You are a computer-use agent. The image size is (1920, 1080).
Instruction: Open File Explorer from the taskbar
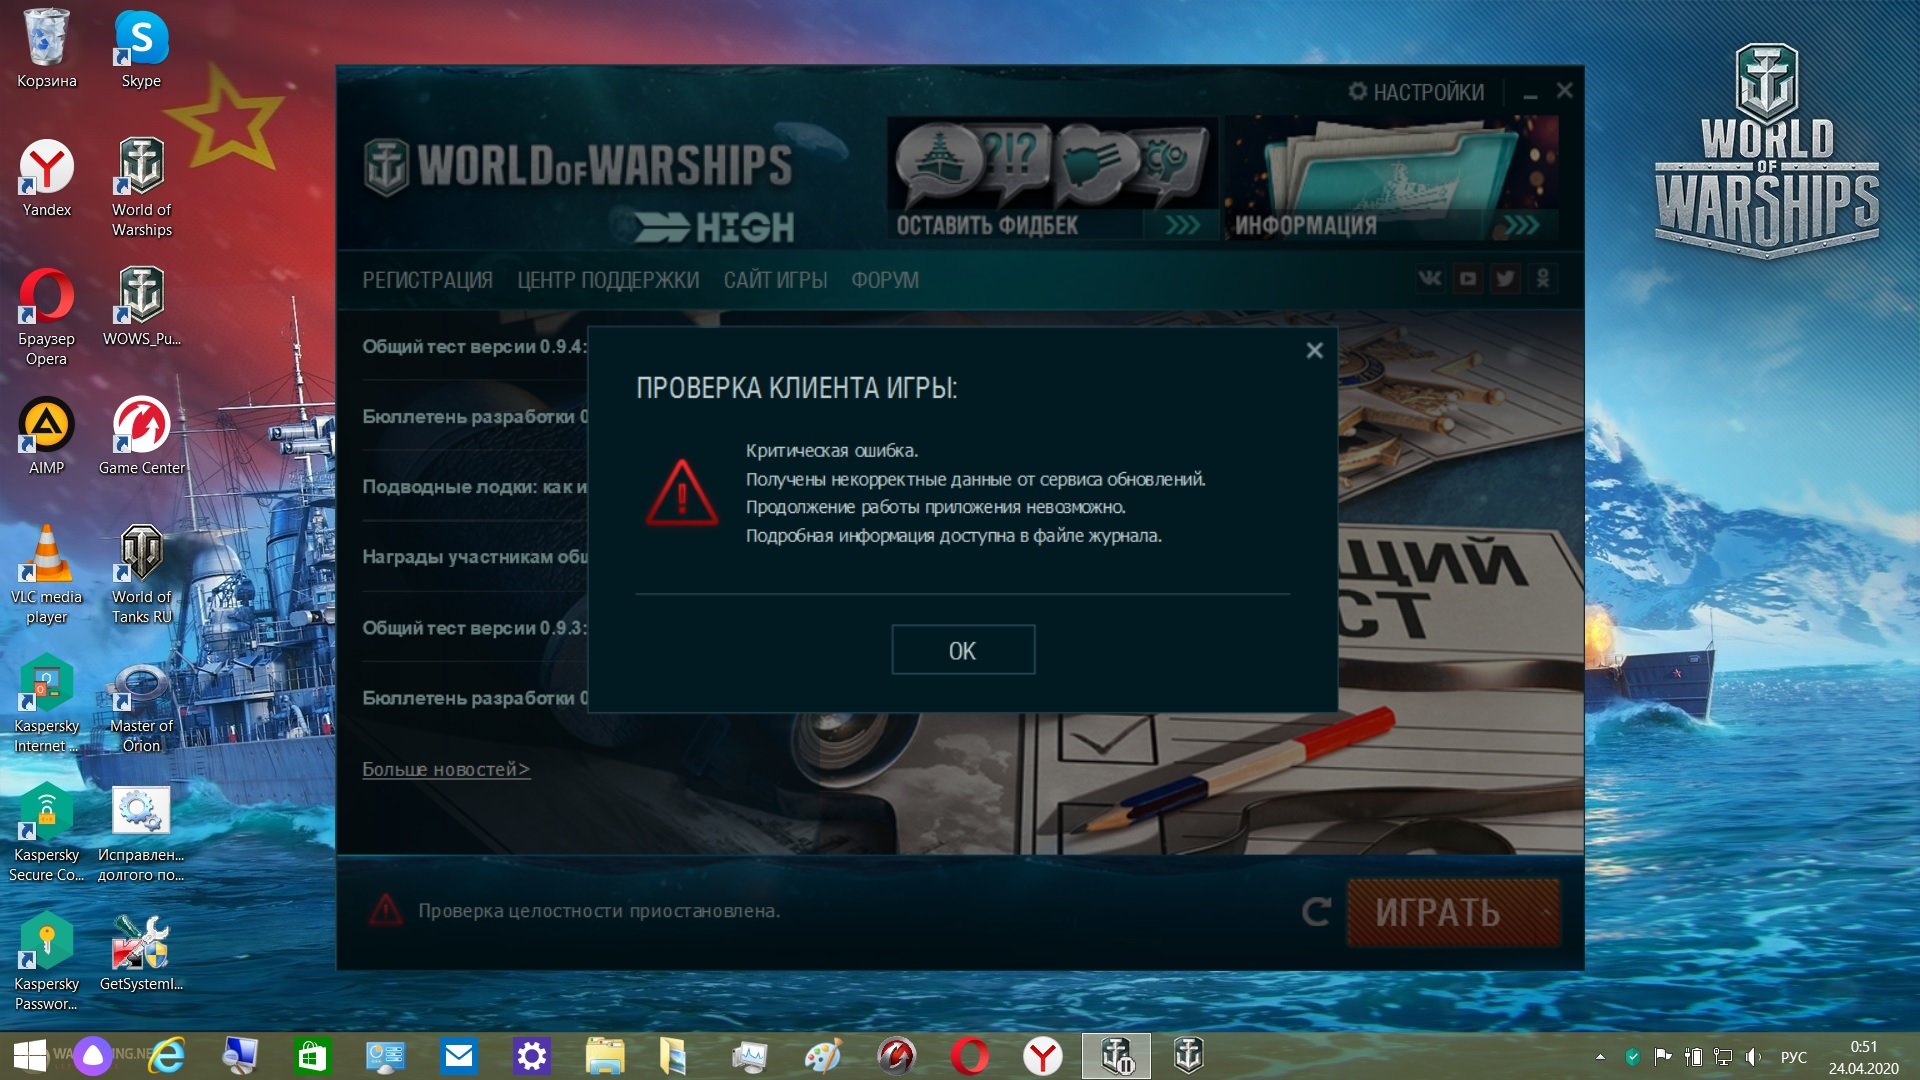click(x=604, y=1056)
